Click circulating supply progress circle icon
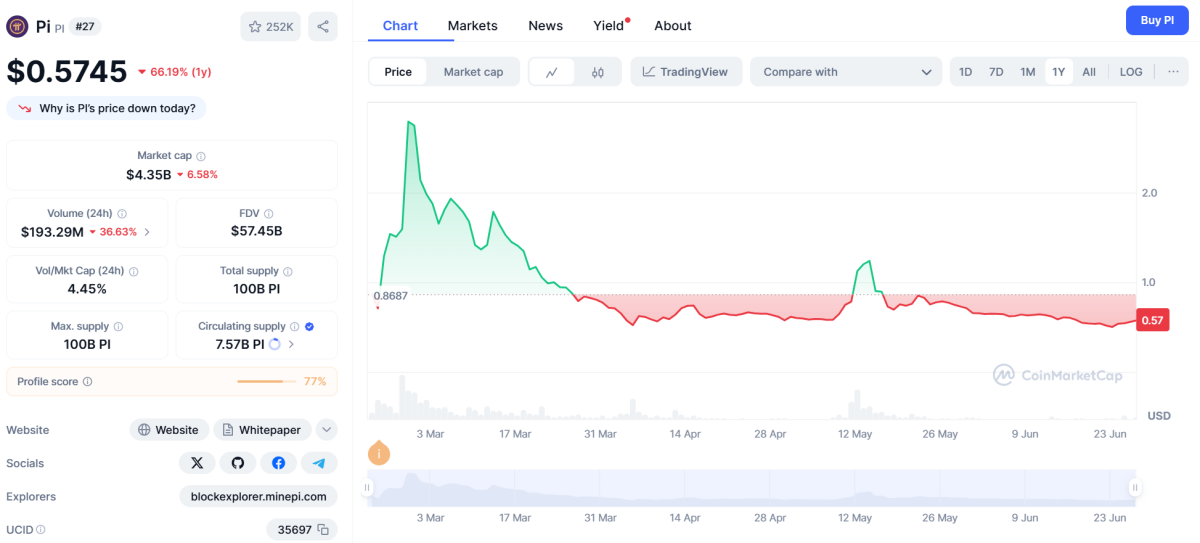The width and height of the screenshot is (1200, 543). (x=275, y=344)
